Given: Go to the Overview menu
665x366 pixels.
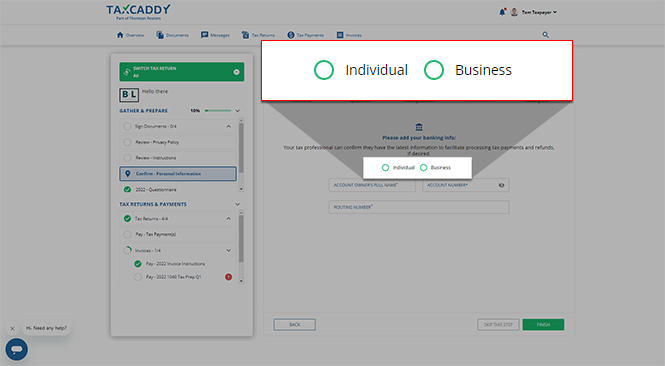Looking at the screenshot, I should coord(130,35).
